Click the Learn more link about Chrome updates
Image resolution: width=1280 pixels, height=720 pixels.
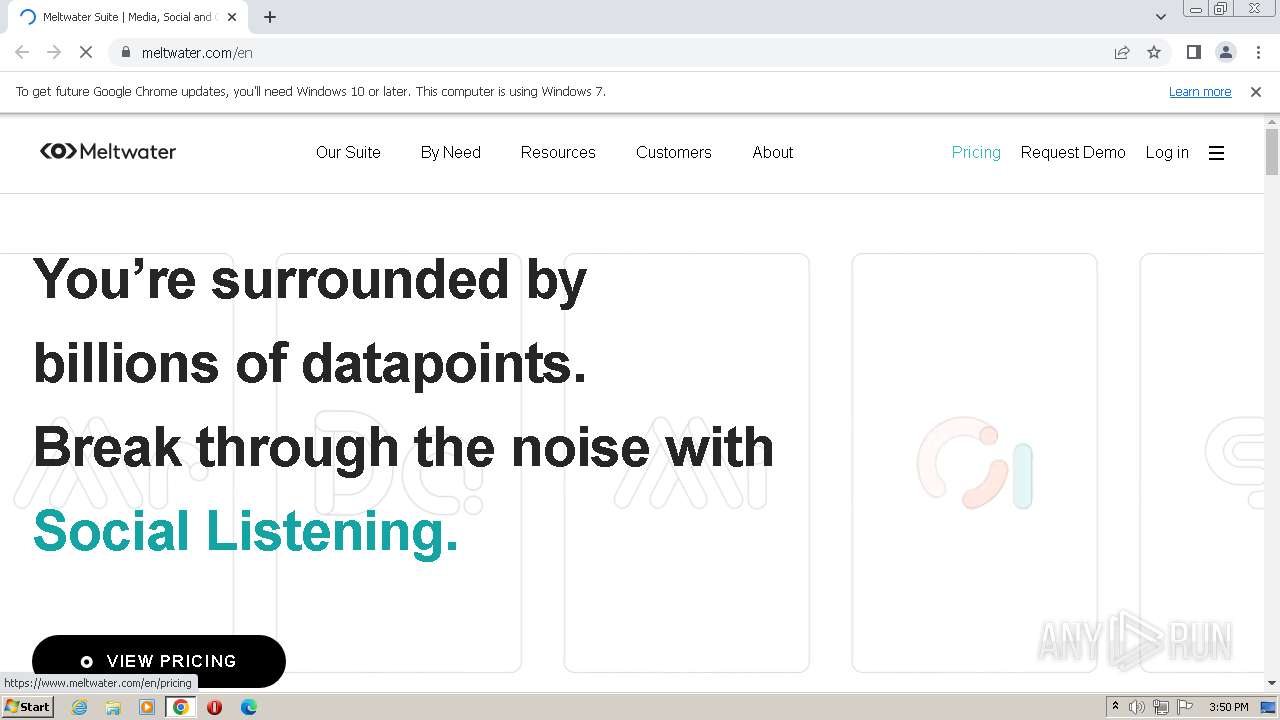[1200, 91]
